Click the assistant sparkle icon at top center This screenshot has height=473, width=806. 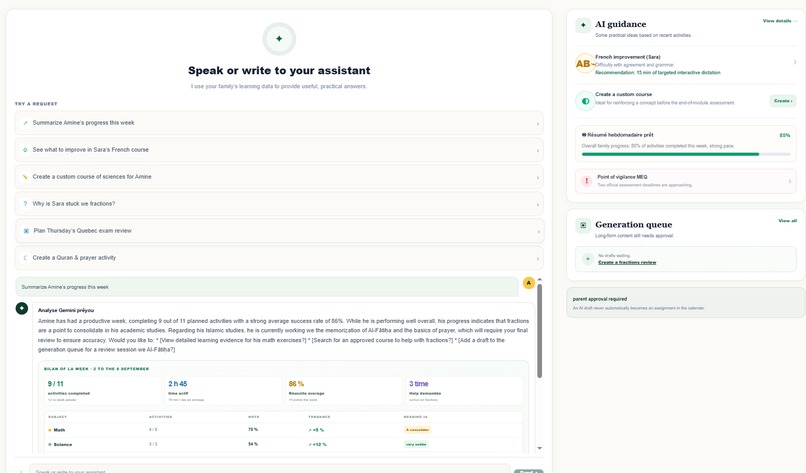pos(279,39)
